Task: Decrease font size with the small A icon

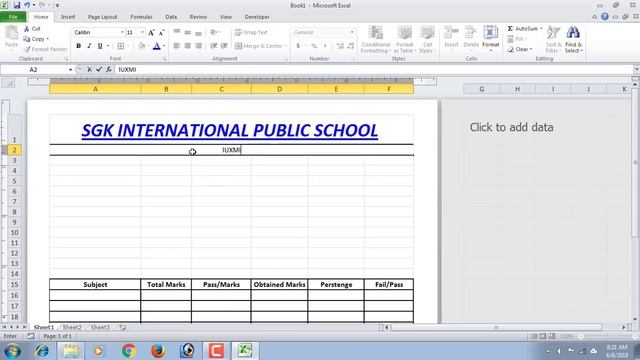Action: [162, 32]
